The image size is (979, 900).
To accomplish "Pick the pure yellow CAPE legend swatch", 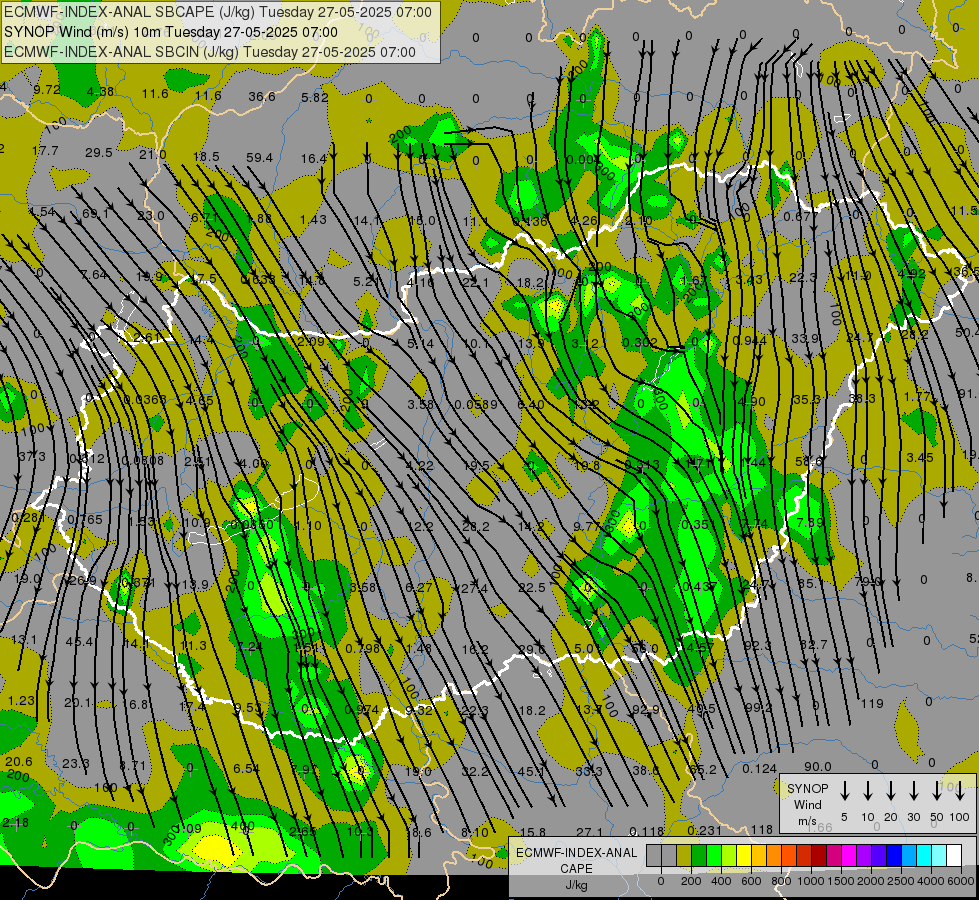I will click(x=744, y=855).
